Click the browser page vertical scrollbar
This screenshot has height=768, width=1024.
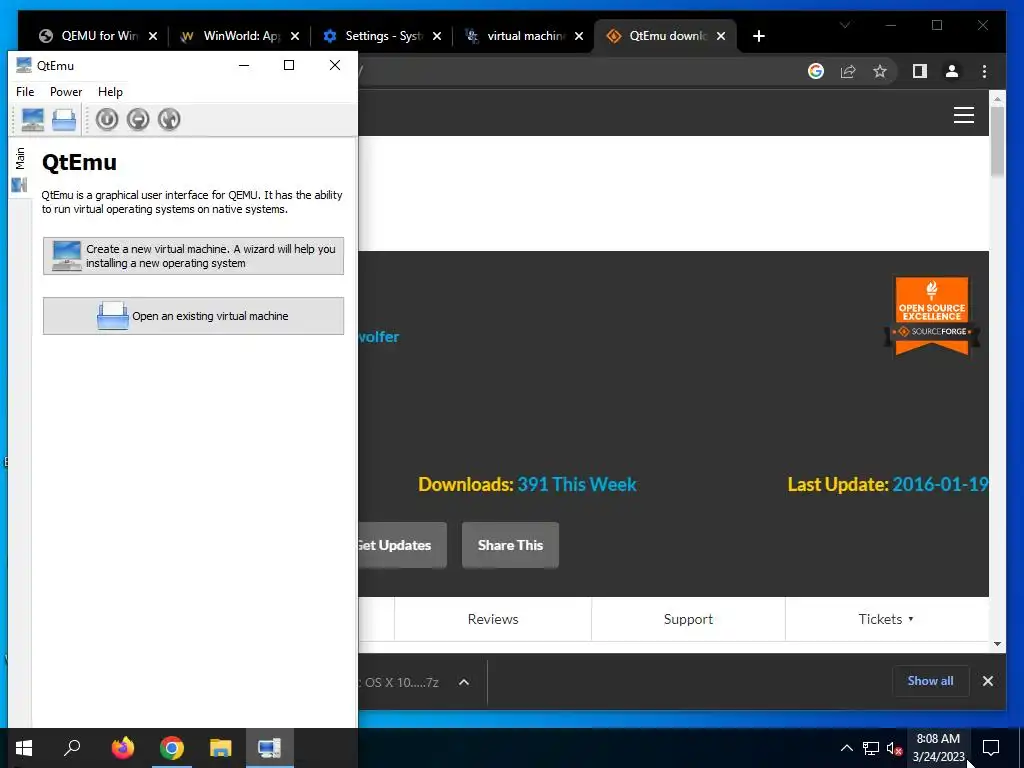click(997, 141)
